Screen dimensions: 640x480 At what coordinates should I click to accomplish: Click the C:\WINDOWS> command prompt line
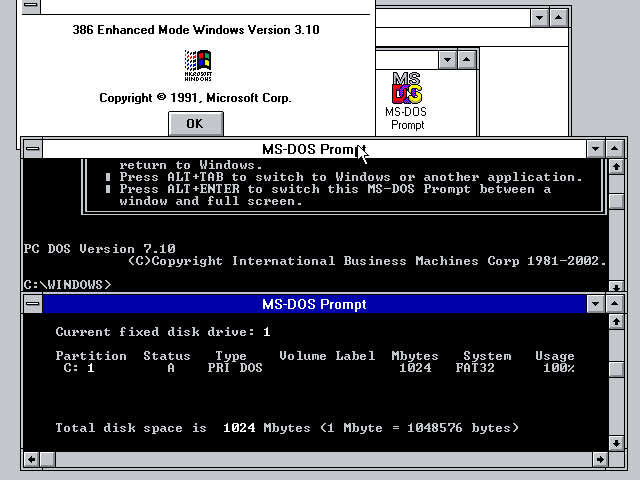point(67,284)
